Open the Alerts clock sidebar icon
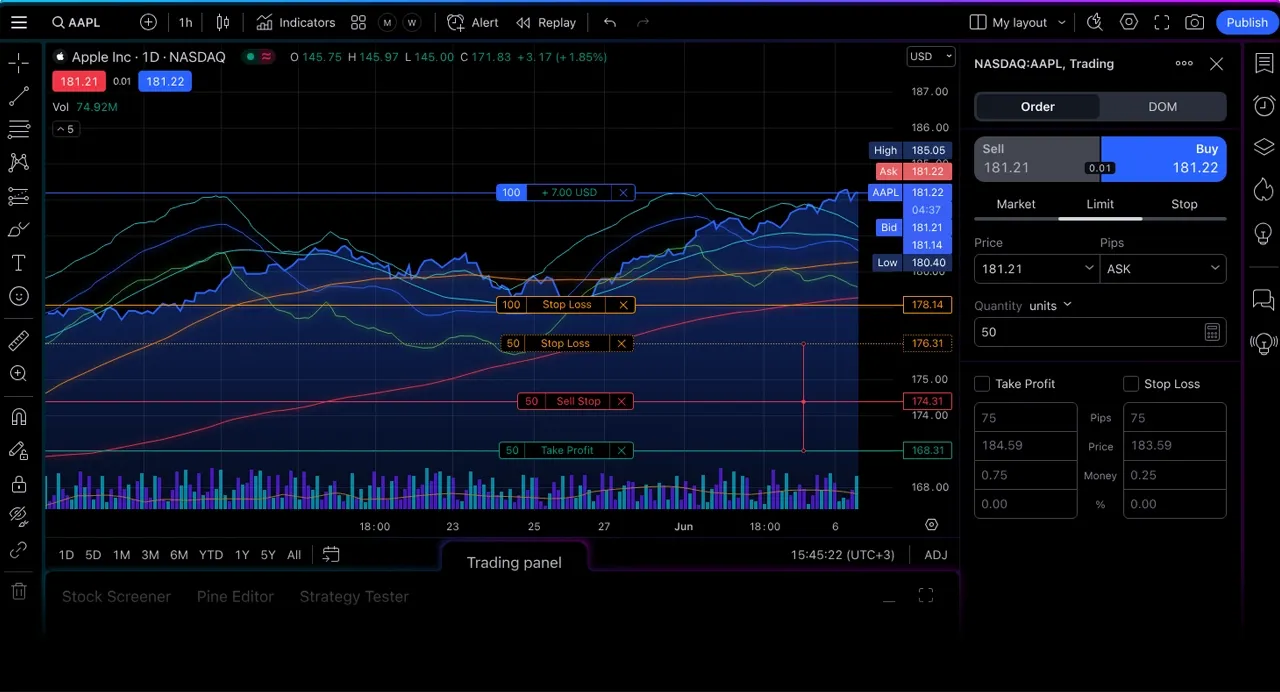The image size is (1280, 692). point(1264,105)
